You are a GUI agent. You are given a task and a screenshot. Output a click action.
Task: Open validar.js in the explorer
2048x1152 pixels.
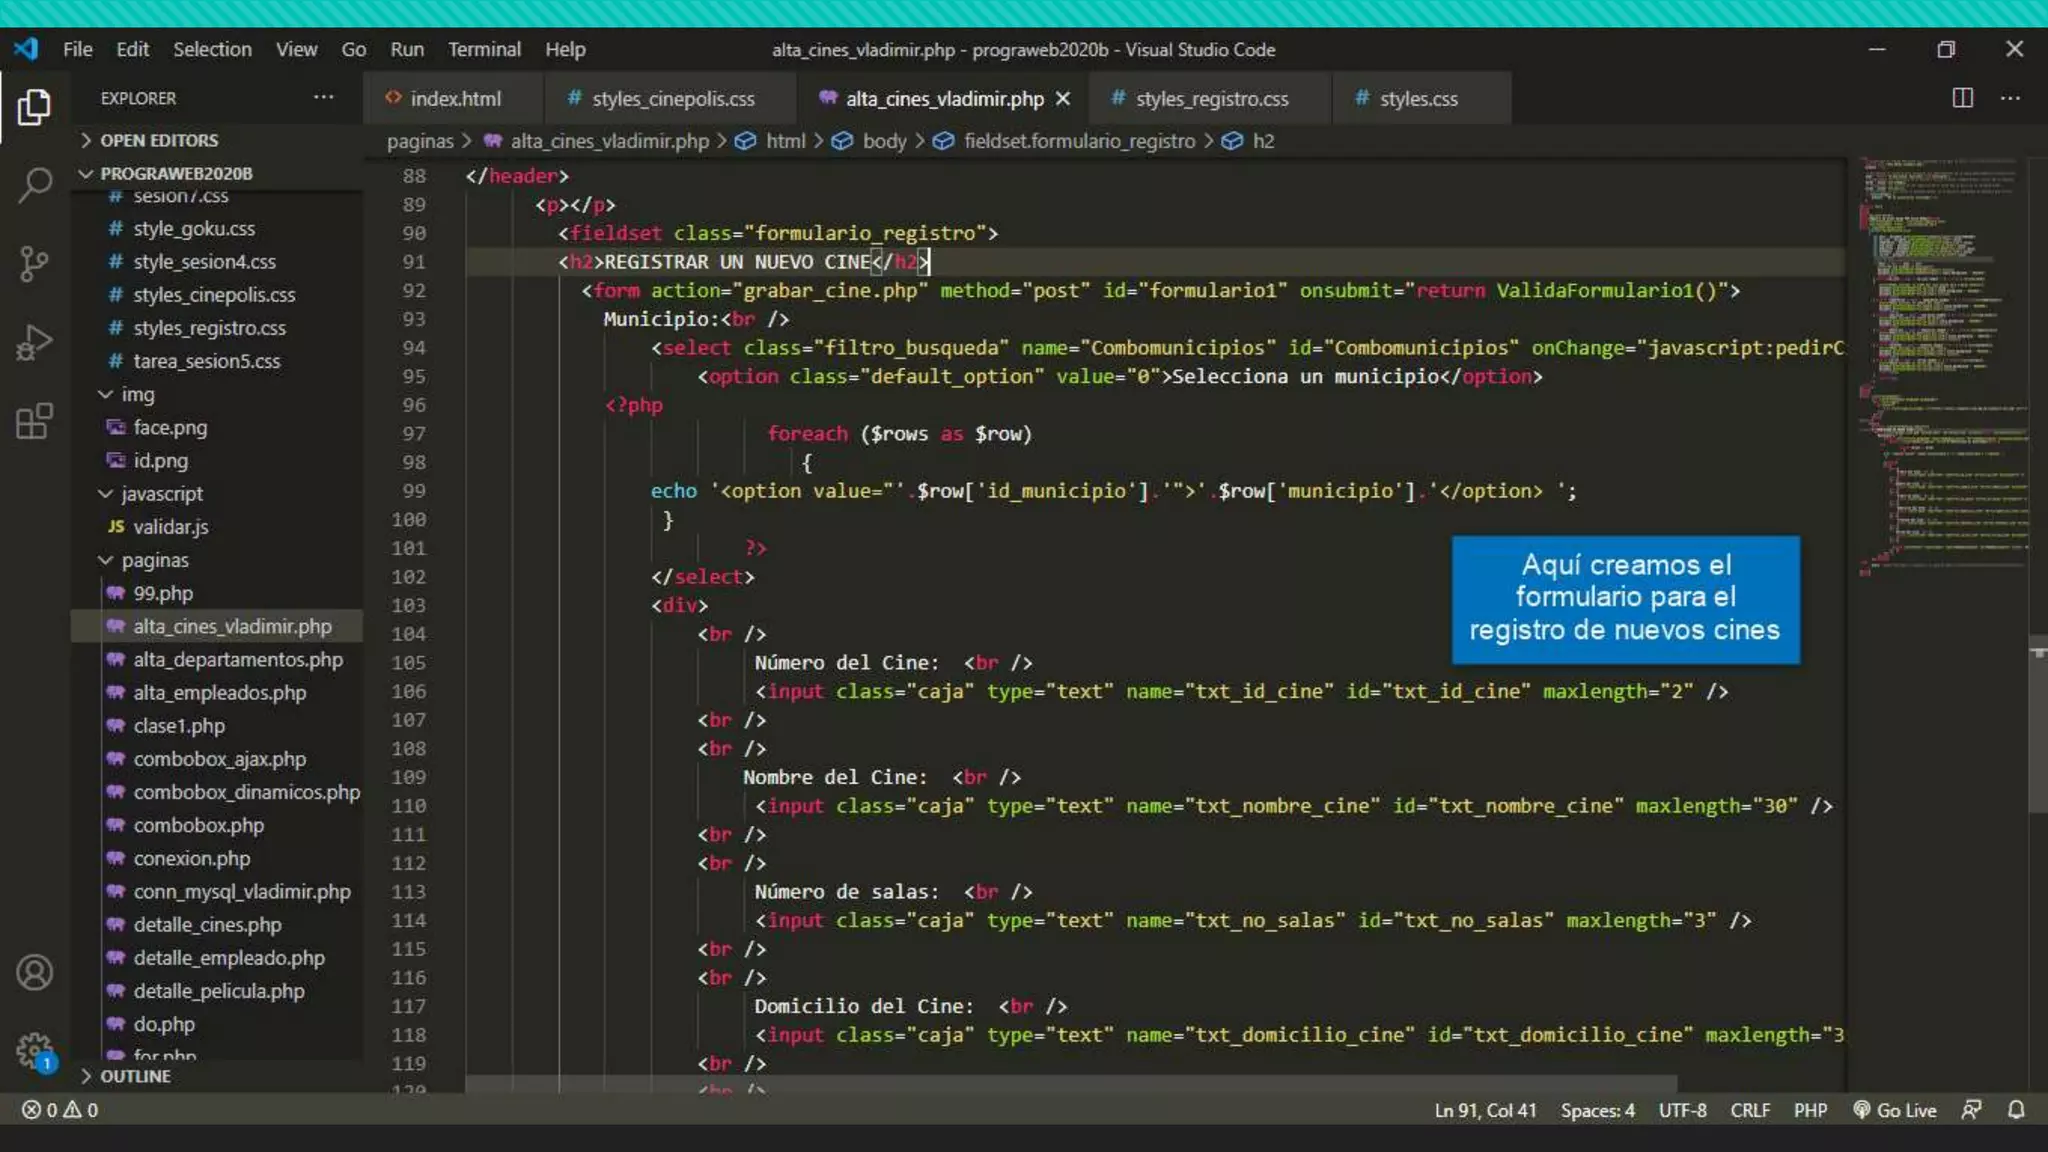pyautogui.click(x=170, y=527)
